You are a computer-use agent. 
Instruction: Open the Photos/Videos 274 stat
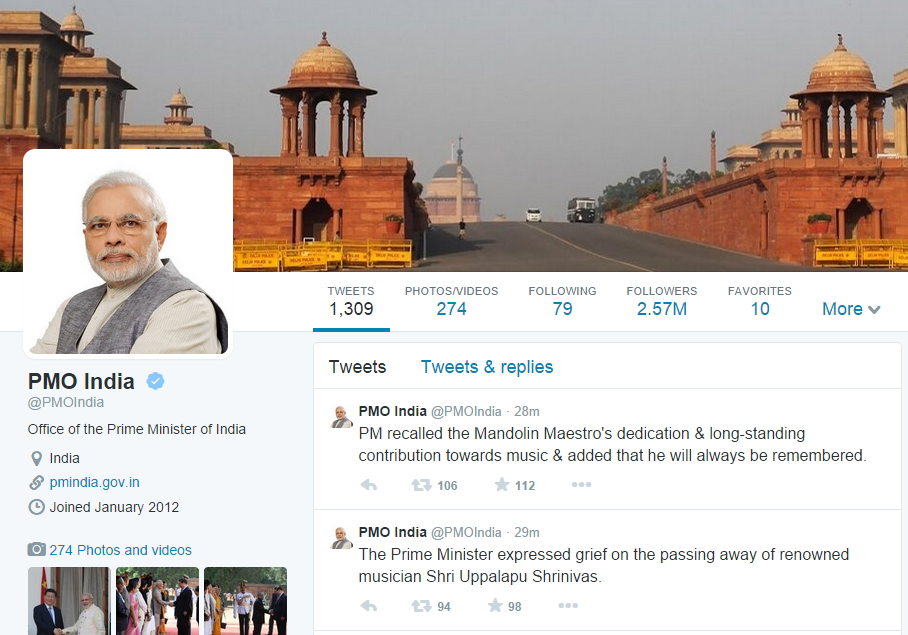(452, 301)
